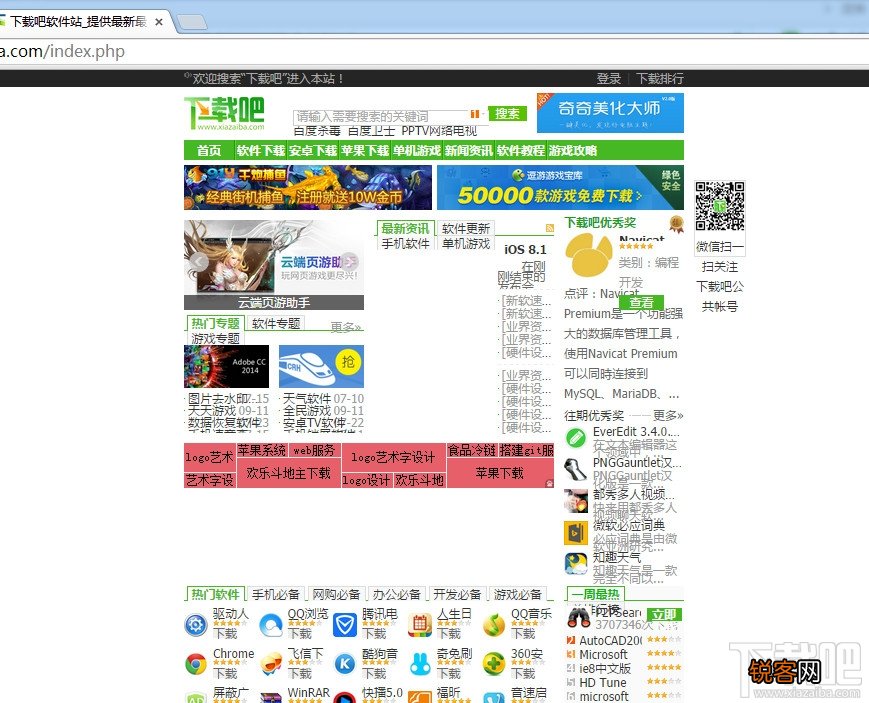869x703 pixels.
Task: Click the 50000款游戏免费下载 banner
Action: click(x=560, y=187)
